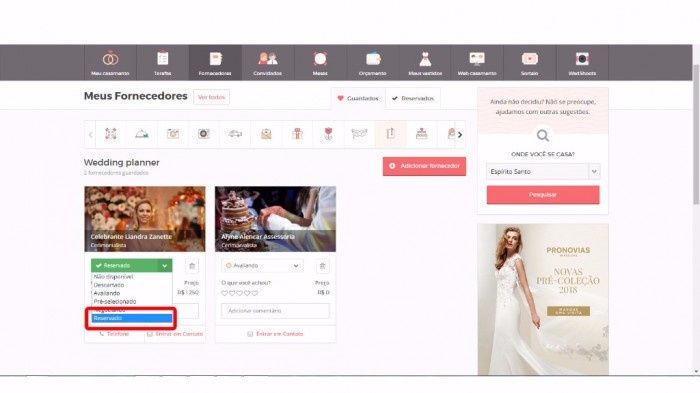This screenshot has width=700, height=393.
Task: Delete Celebrante Liandra Zanette with trash icon
Action: click(192, 266)
